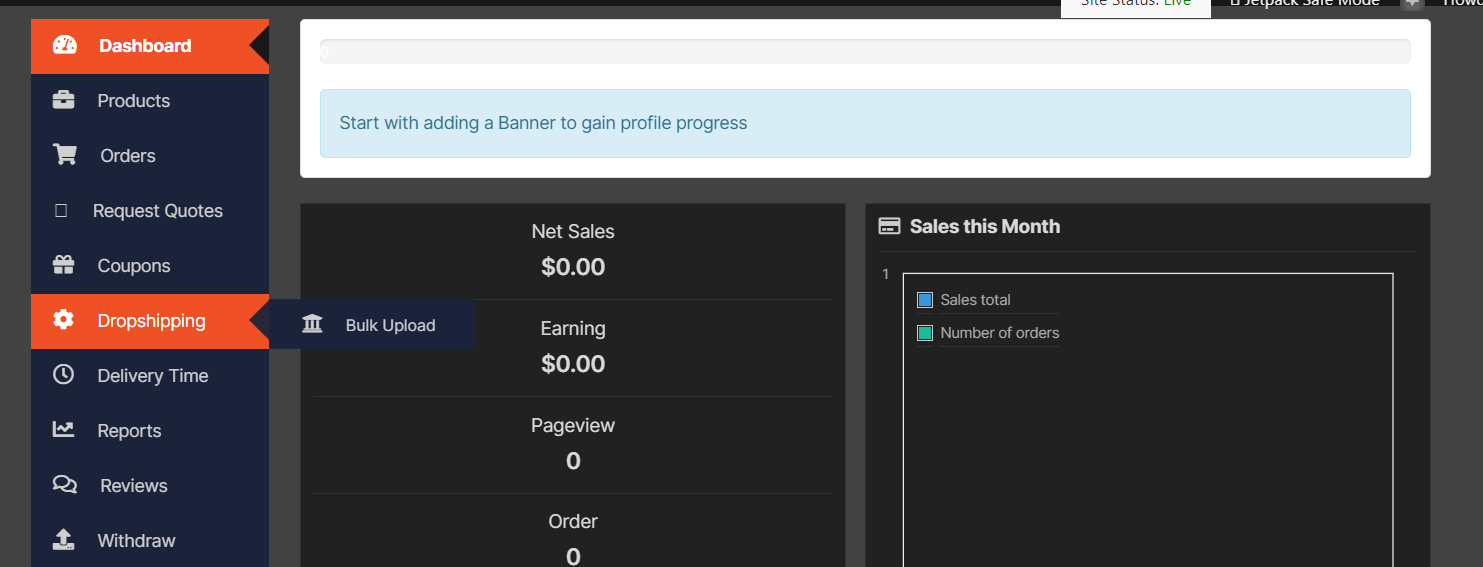Click the blue Sales total color box
The image size is (1483, 567).
pyautogui.click(x=925, y=300)
